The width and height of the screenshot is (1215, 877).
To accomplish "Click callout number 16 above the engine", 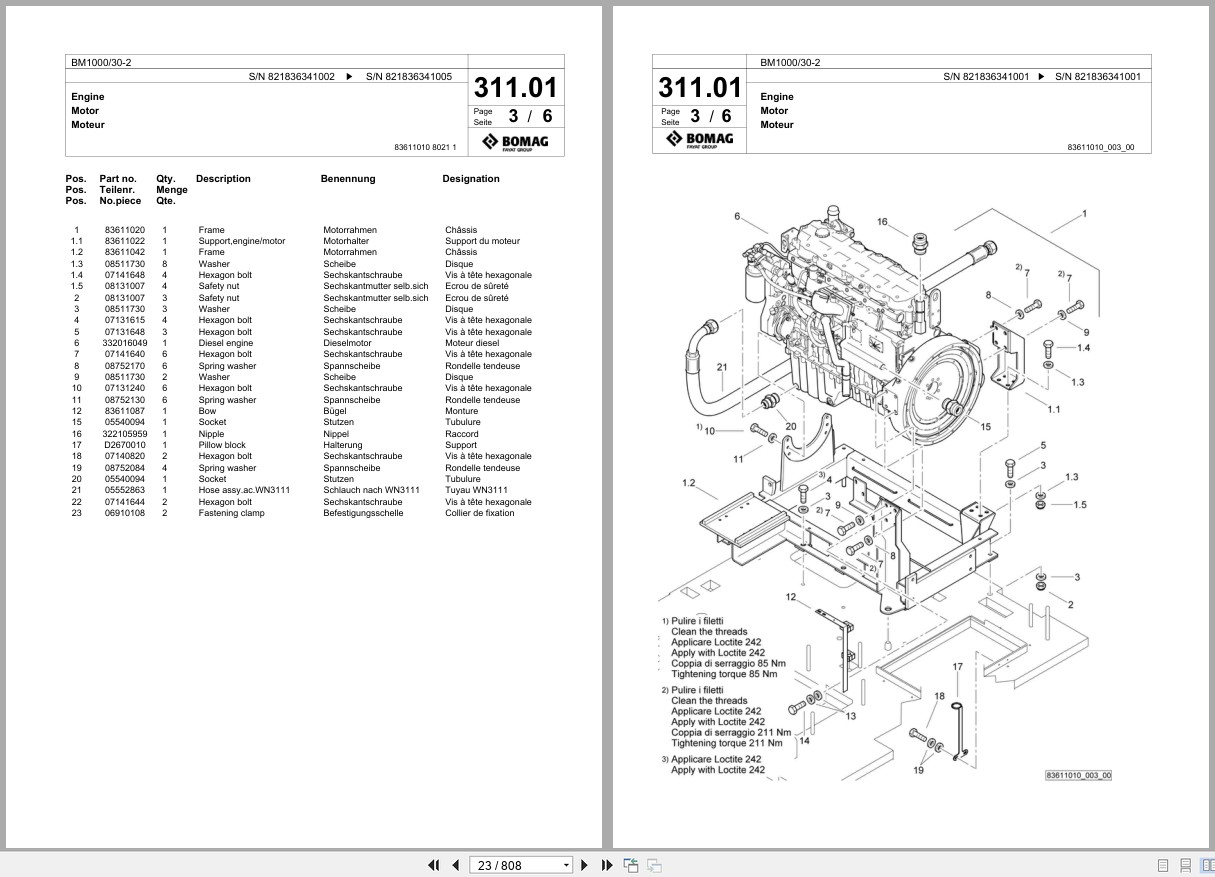I will (x=882, y=222).
